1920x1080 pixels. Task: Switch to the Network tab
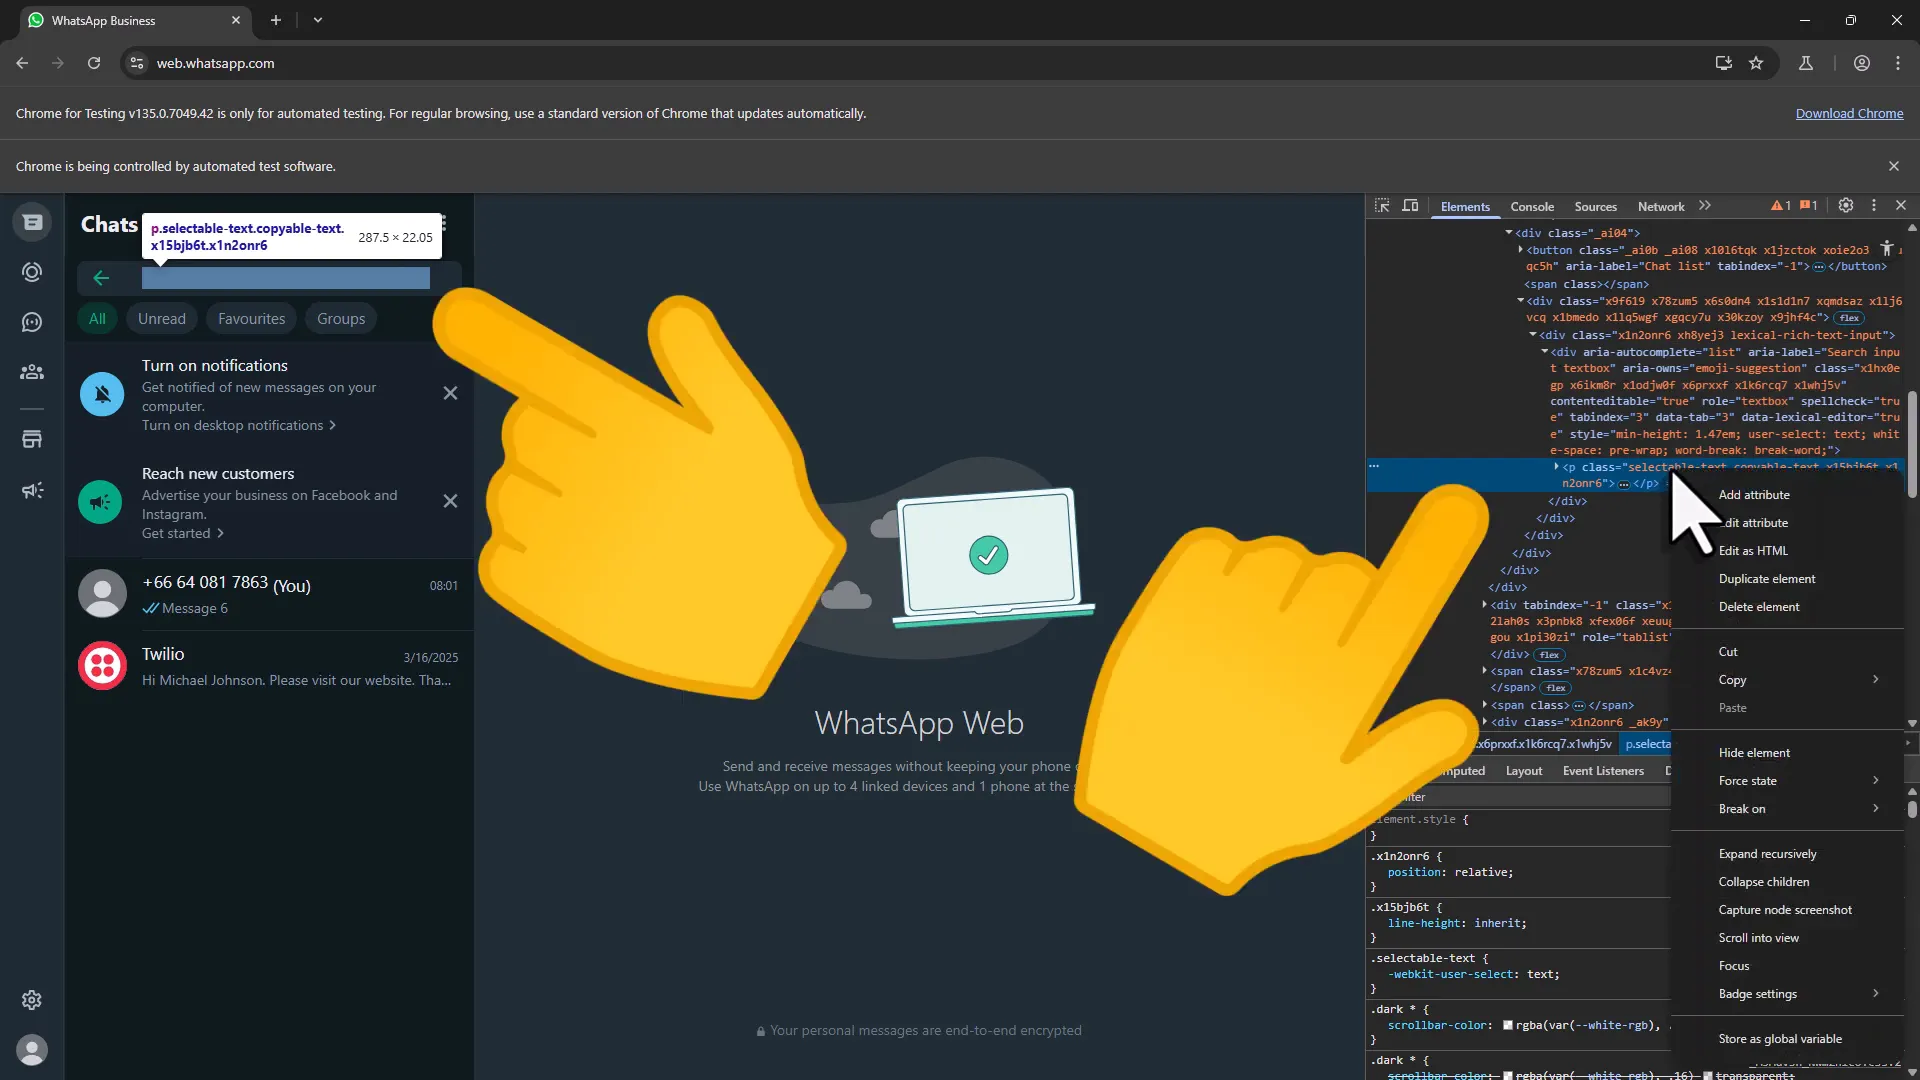[1661, 207]
